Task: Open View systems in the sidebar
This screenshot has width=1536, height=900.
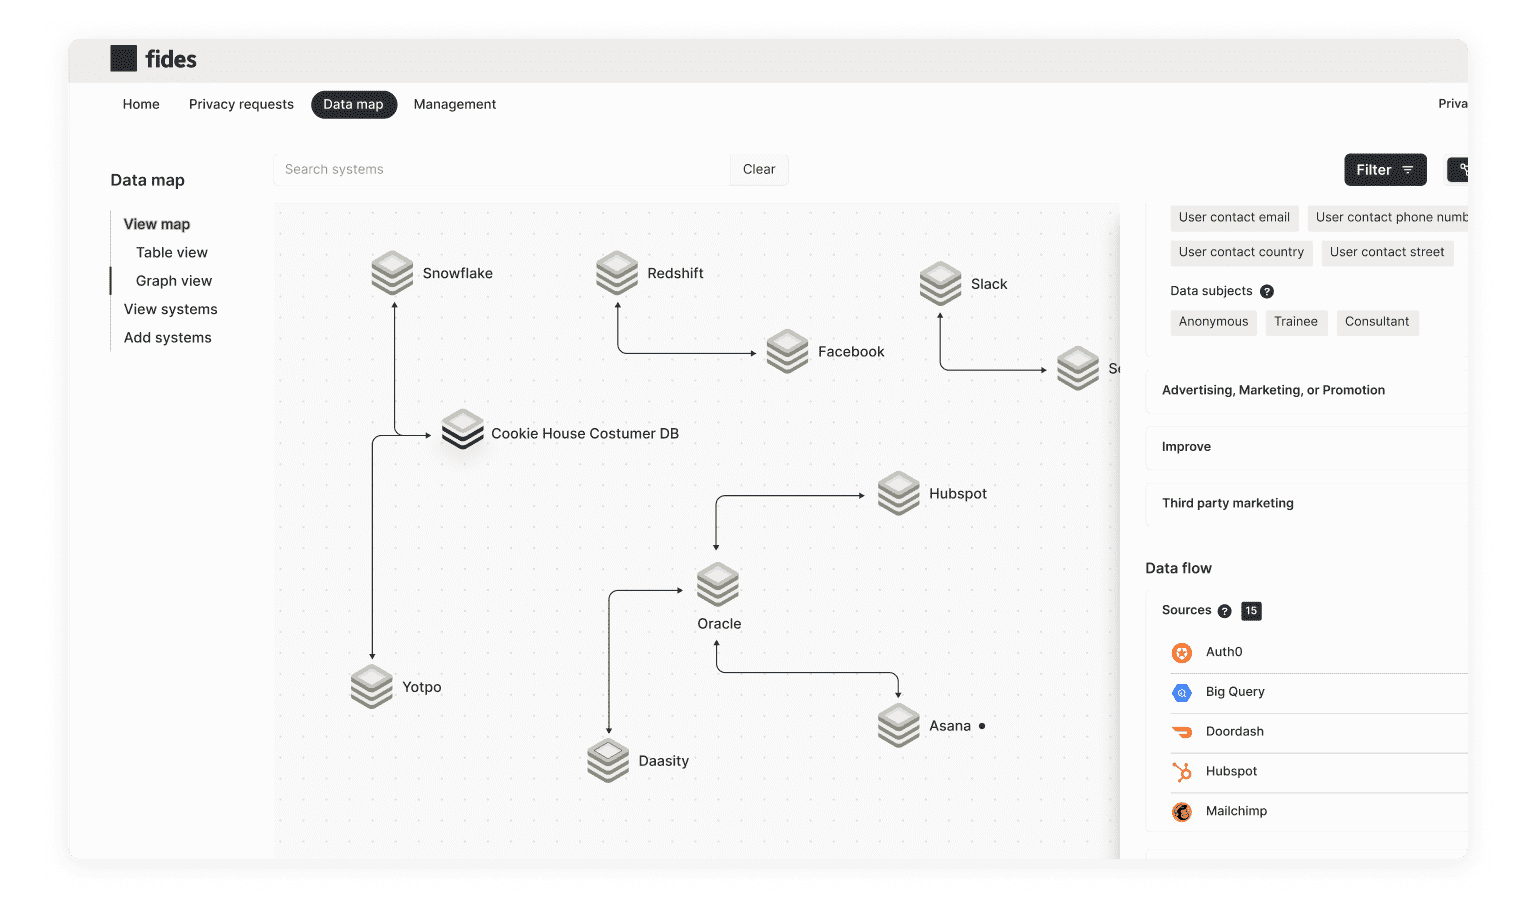Action: [171, 309]
